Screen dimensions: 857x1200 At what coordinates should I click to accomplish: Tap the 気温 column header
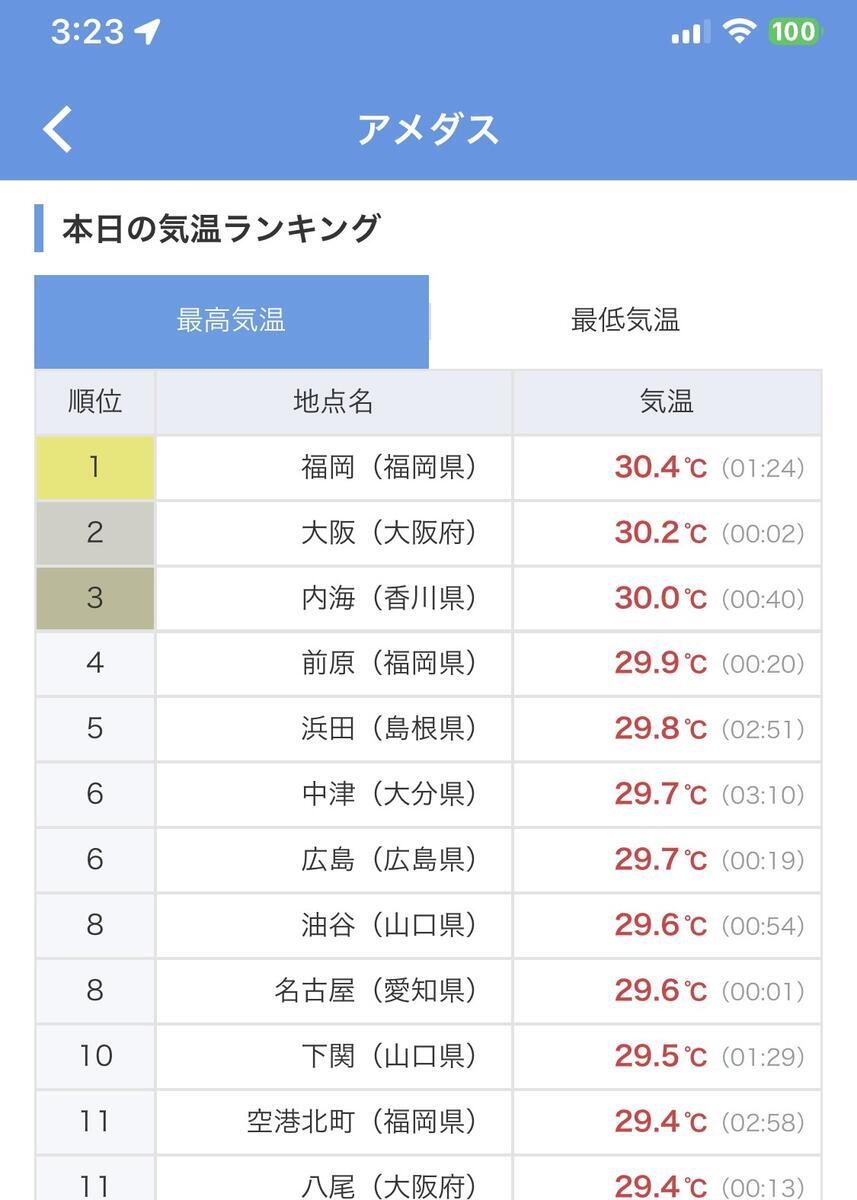click(x=667, y=402)
